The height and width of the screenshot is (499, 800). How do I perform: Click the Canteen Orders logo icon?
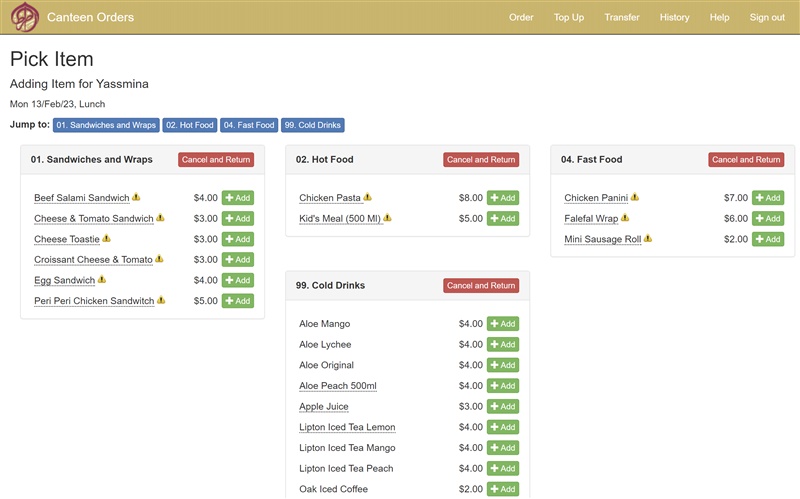coord(25,17)
